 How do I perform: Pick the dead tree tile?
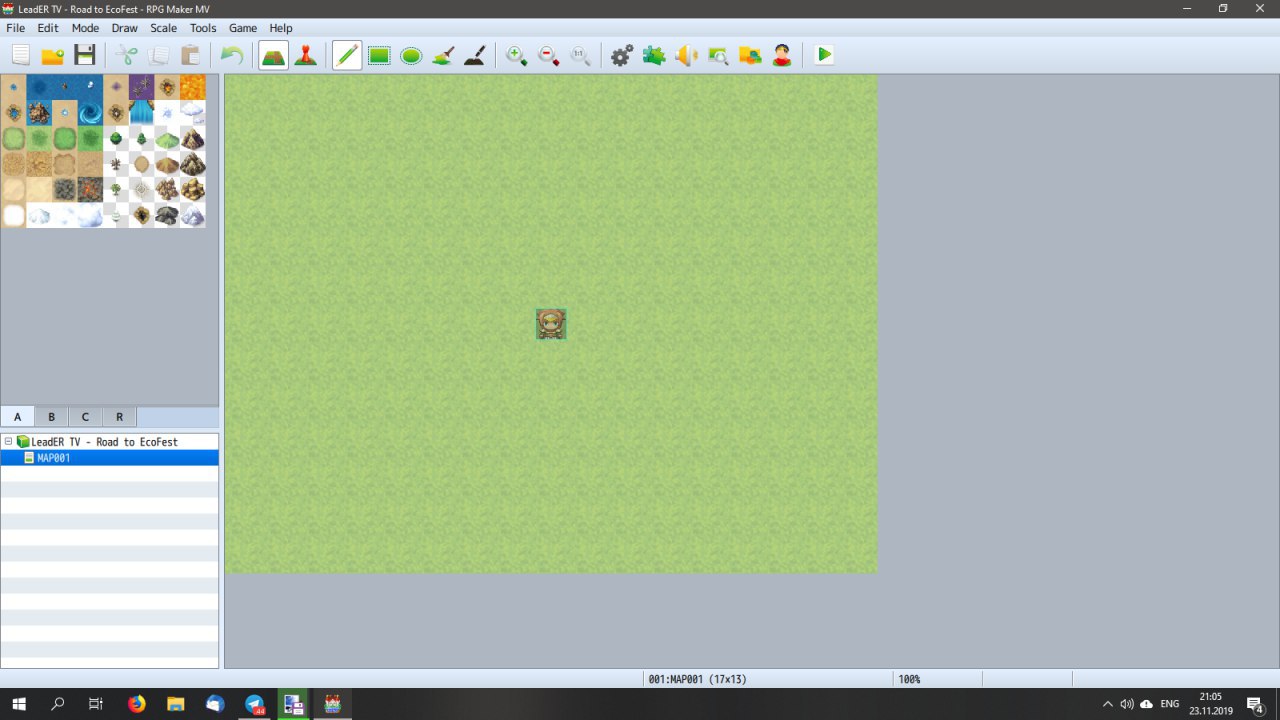coord(116,164)
